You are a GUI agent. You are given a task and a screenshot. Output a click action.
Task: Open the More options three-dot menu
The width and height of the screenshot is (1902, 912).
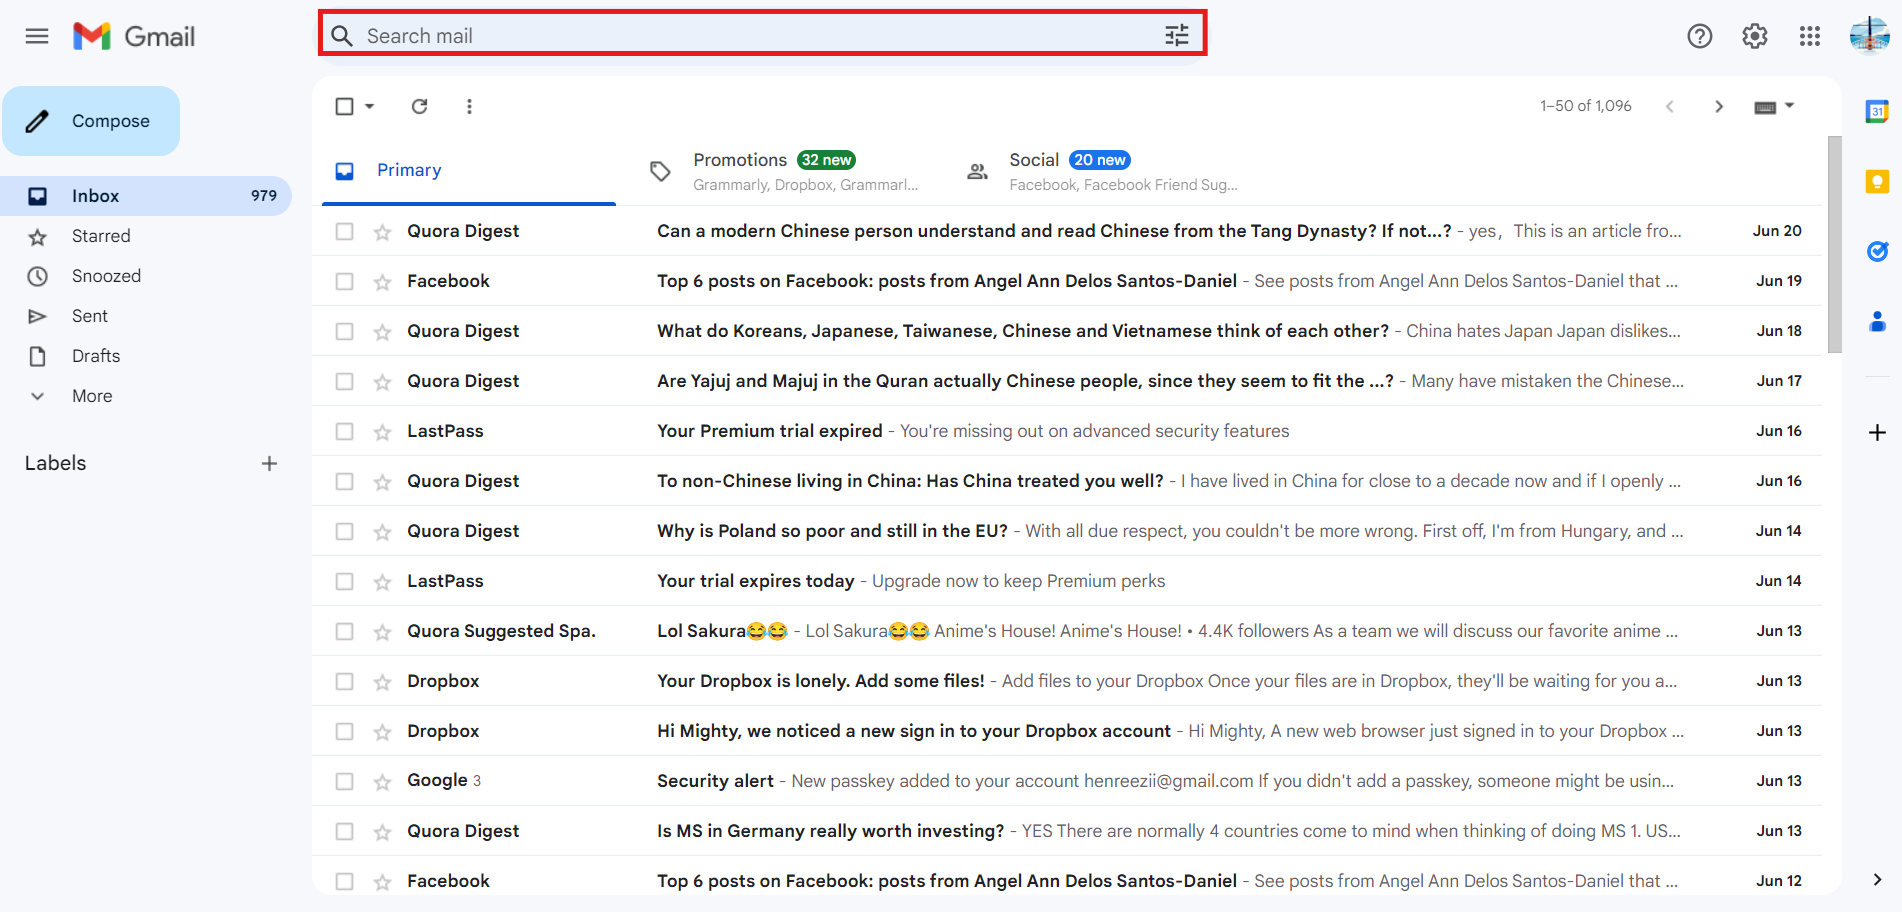469,106
